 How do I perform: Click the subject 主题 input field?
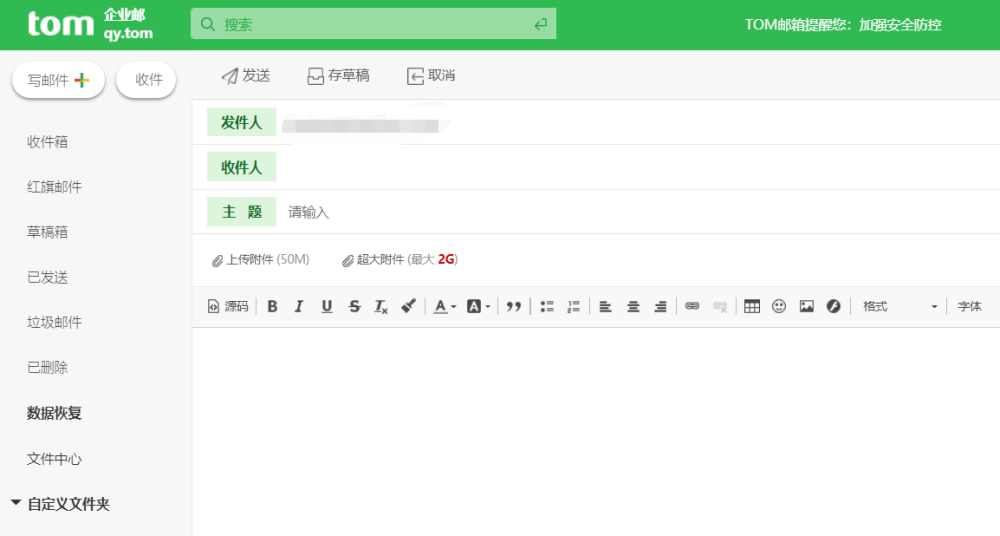pyautogui.click(x=638, y=212)
